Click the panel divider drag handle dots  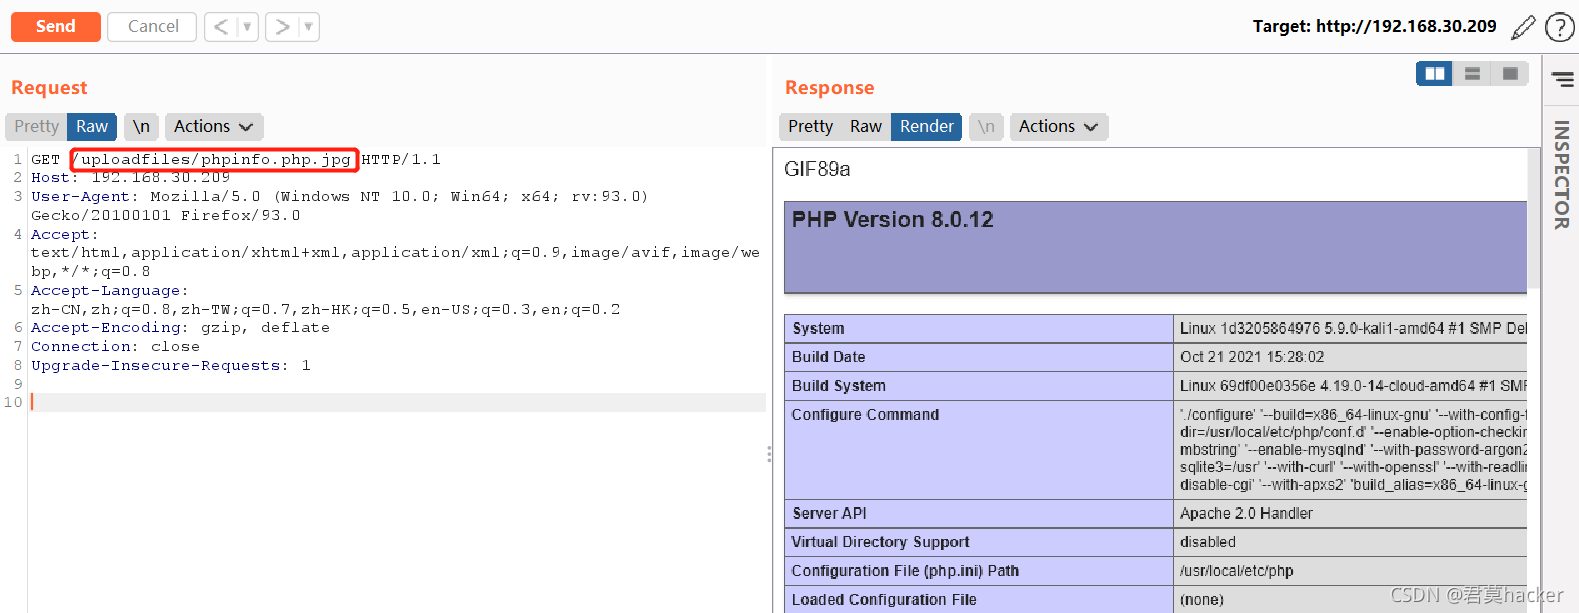pos(769,454)
